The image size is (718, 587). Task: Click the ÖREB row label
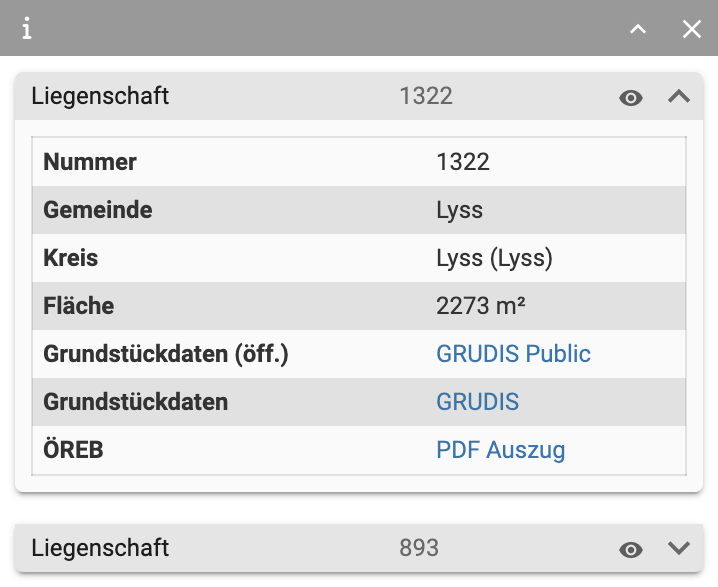point(73,450)
